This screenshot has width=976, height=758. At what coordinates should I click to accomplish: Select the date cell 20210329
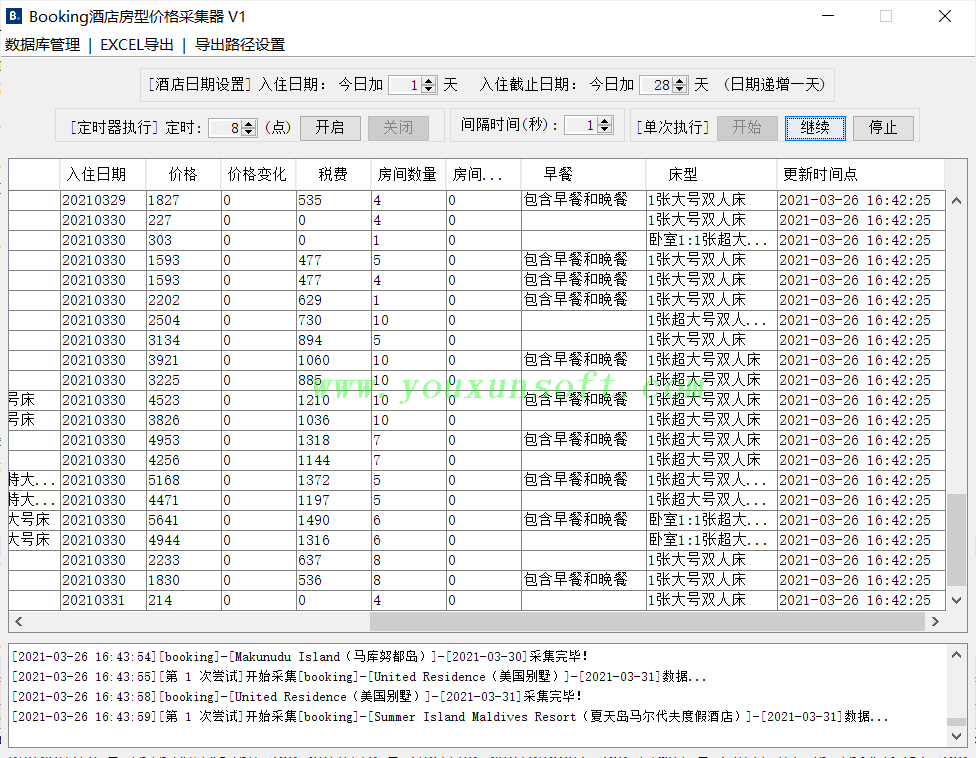(103, 200)
